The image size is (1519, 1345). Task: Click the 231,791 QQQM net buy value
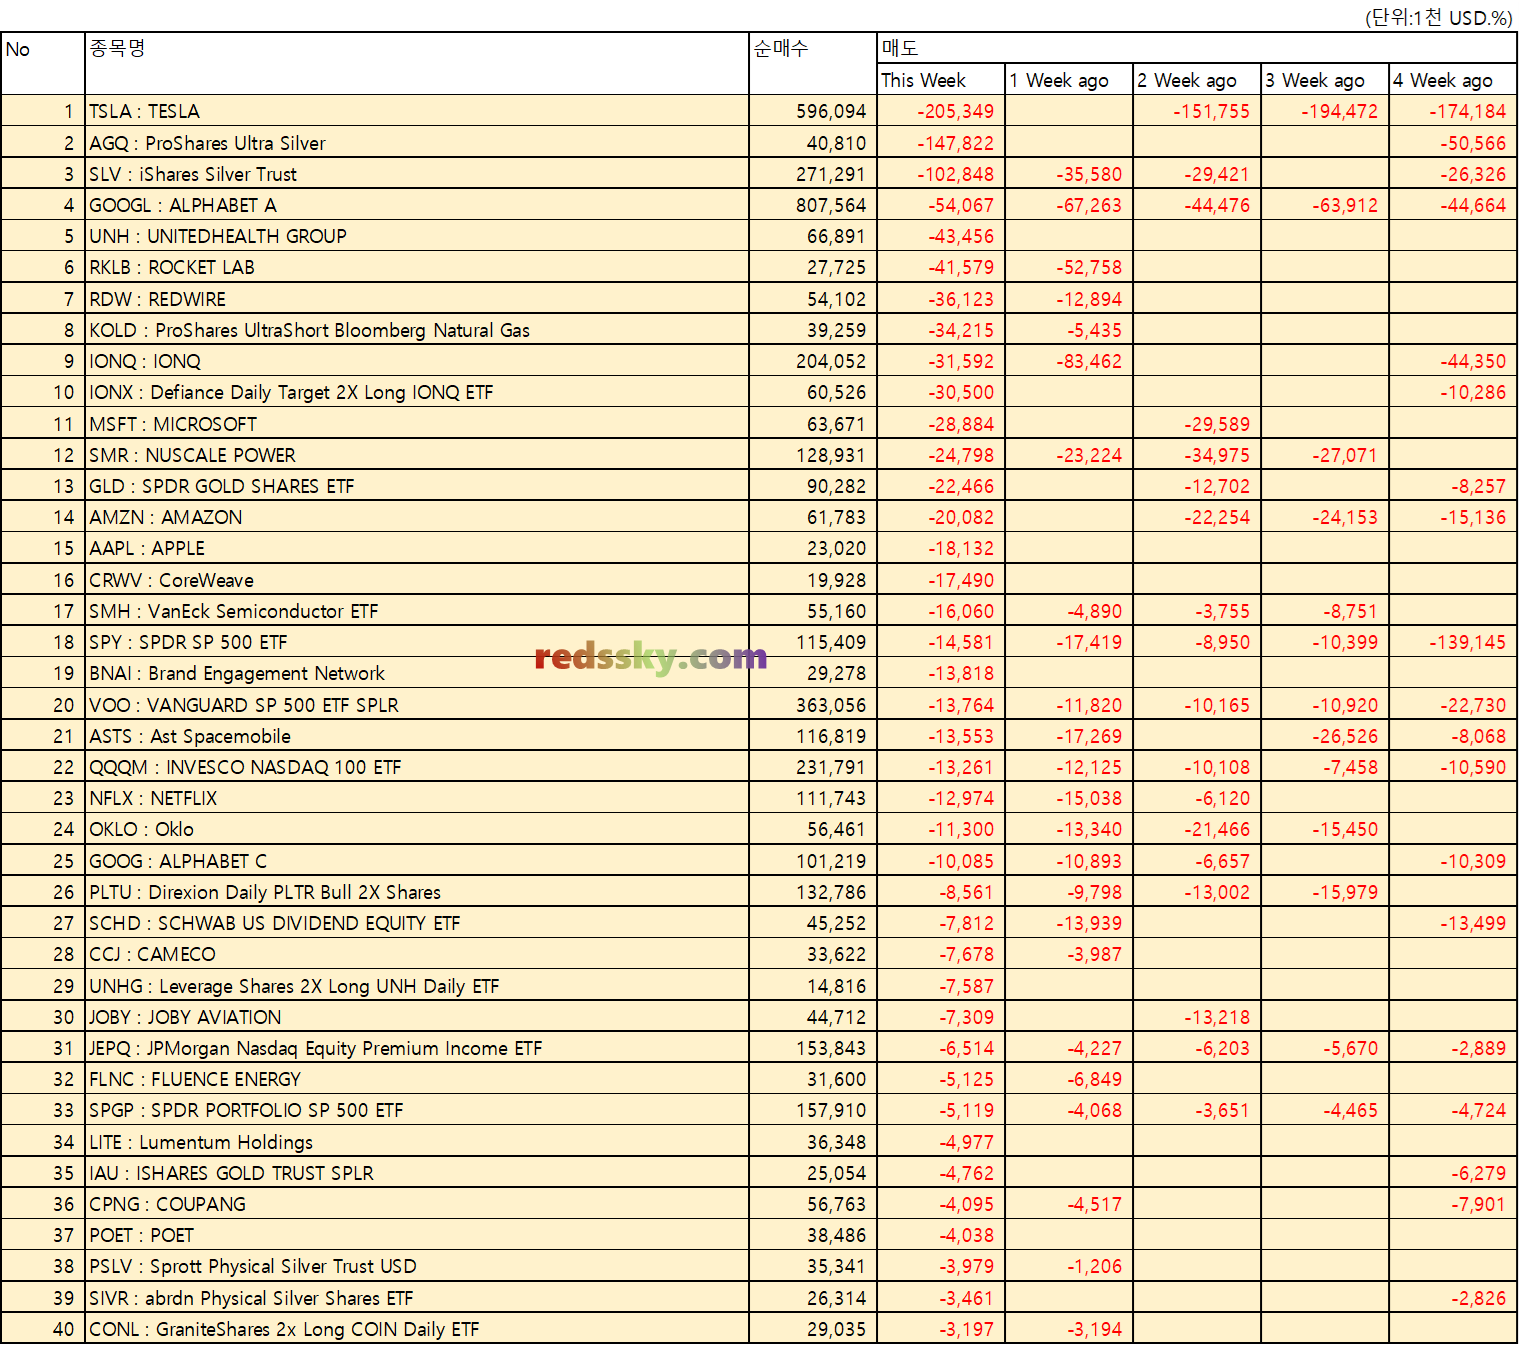click(x=831, y=766)
